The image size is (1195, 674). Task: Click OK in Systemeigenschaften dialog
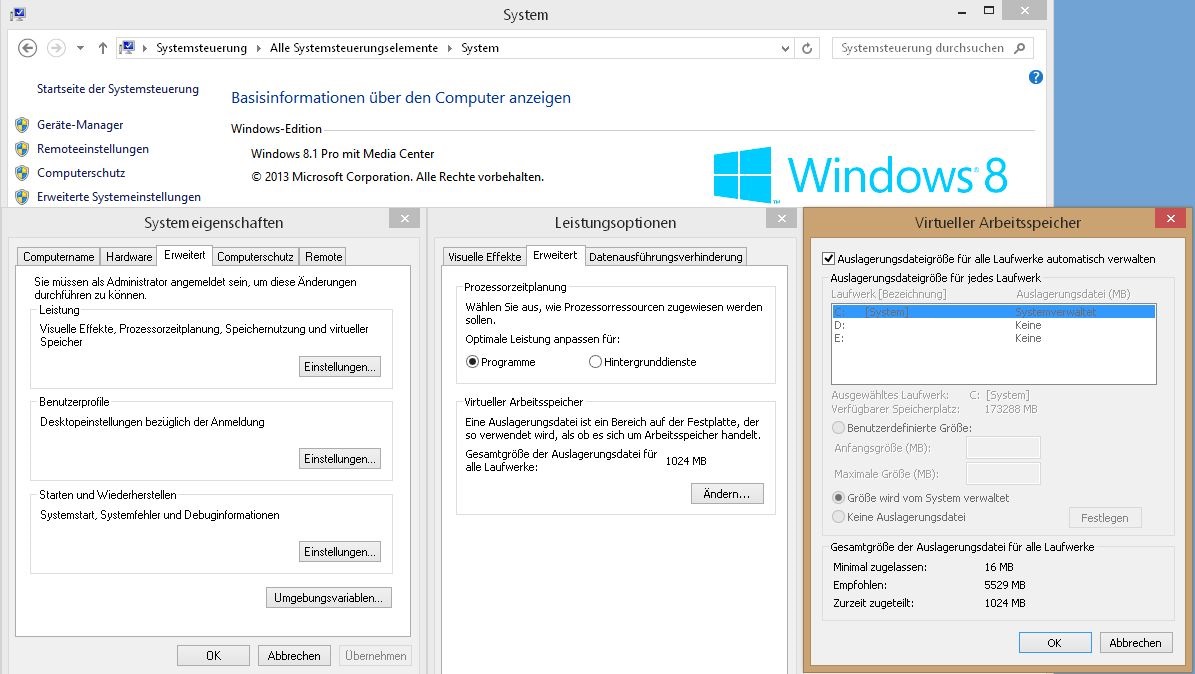pyautogui.click(x=213, y=656)
